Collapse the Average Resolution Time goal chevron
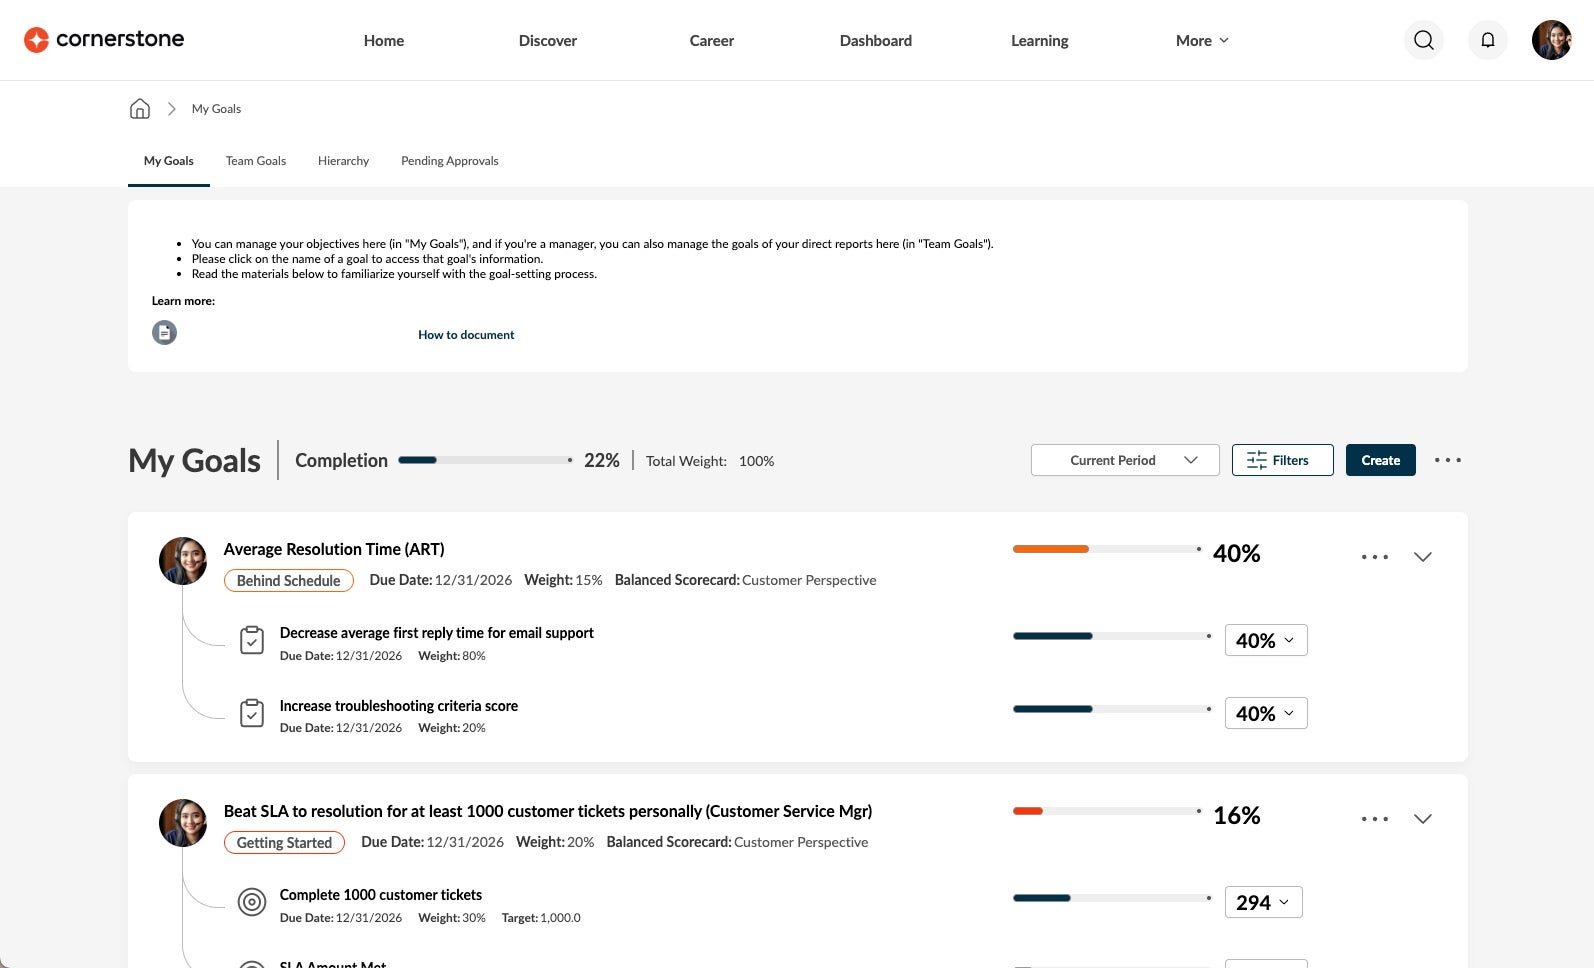The image size is (1594, 968). point(1423,557)
